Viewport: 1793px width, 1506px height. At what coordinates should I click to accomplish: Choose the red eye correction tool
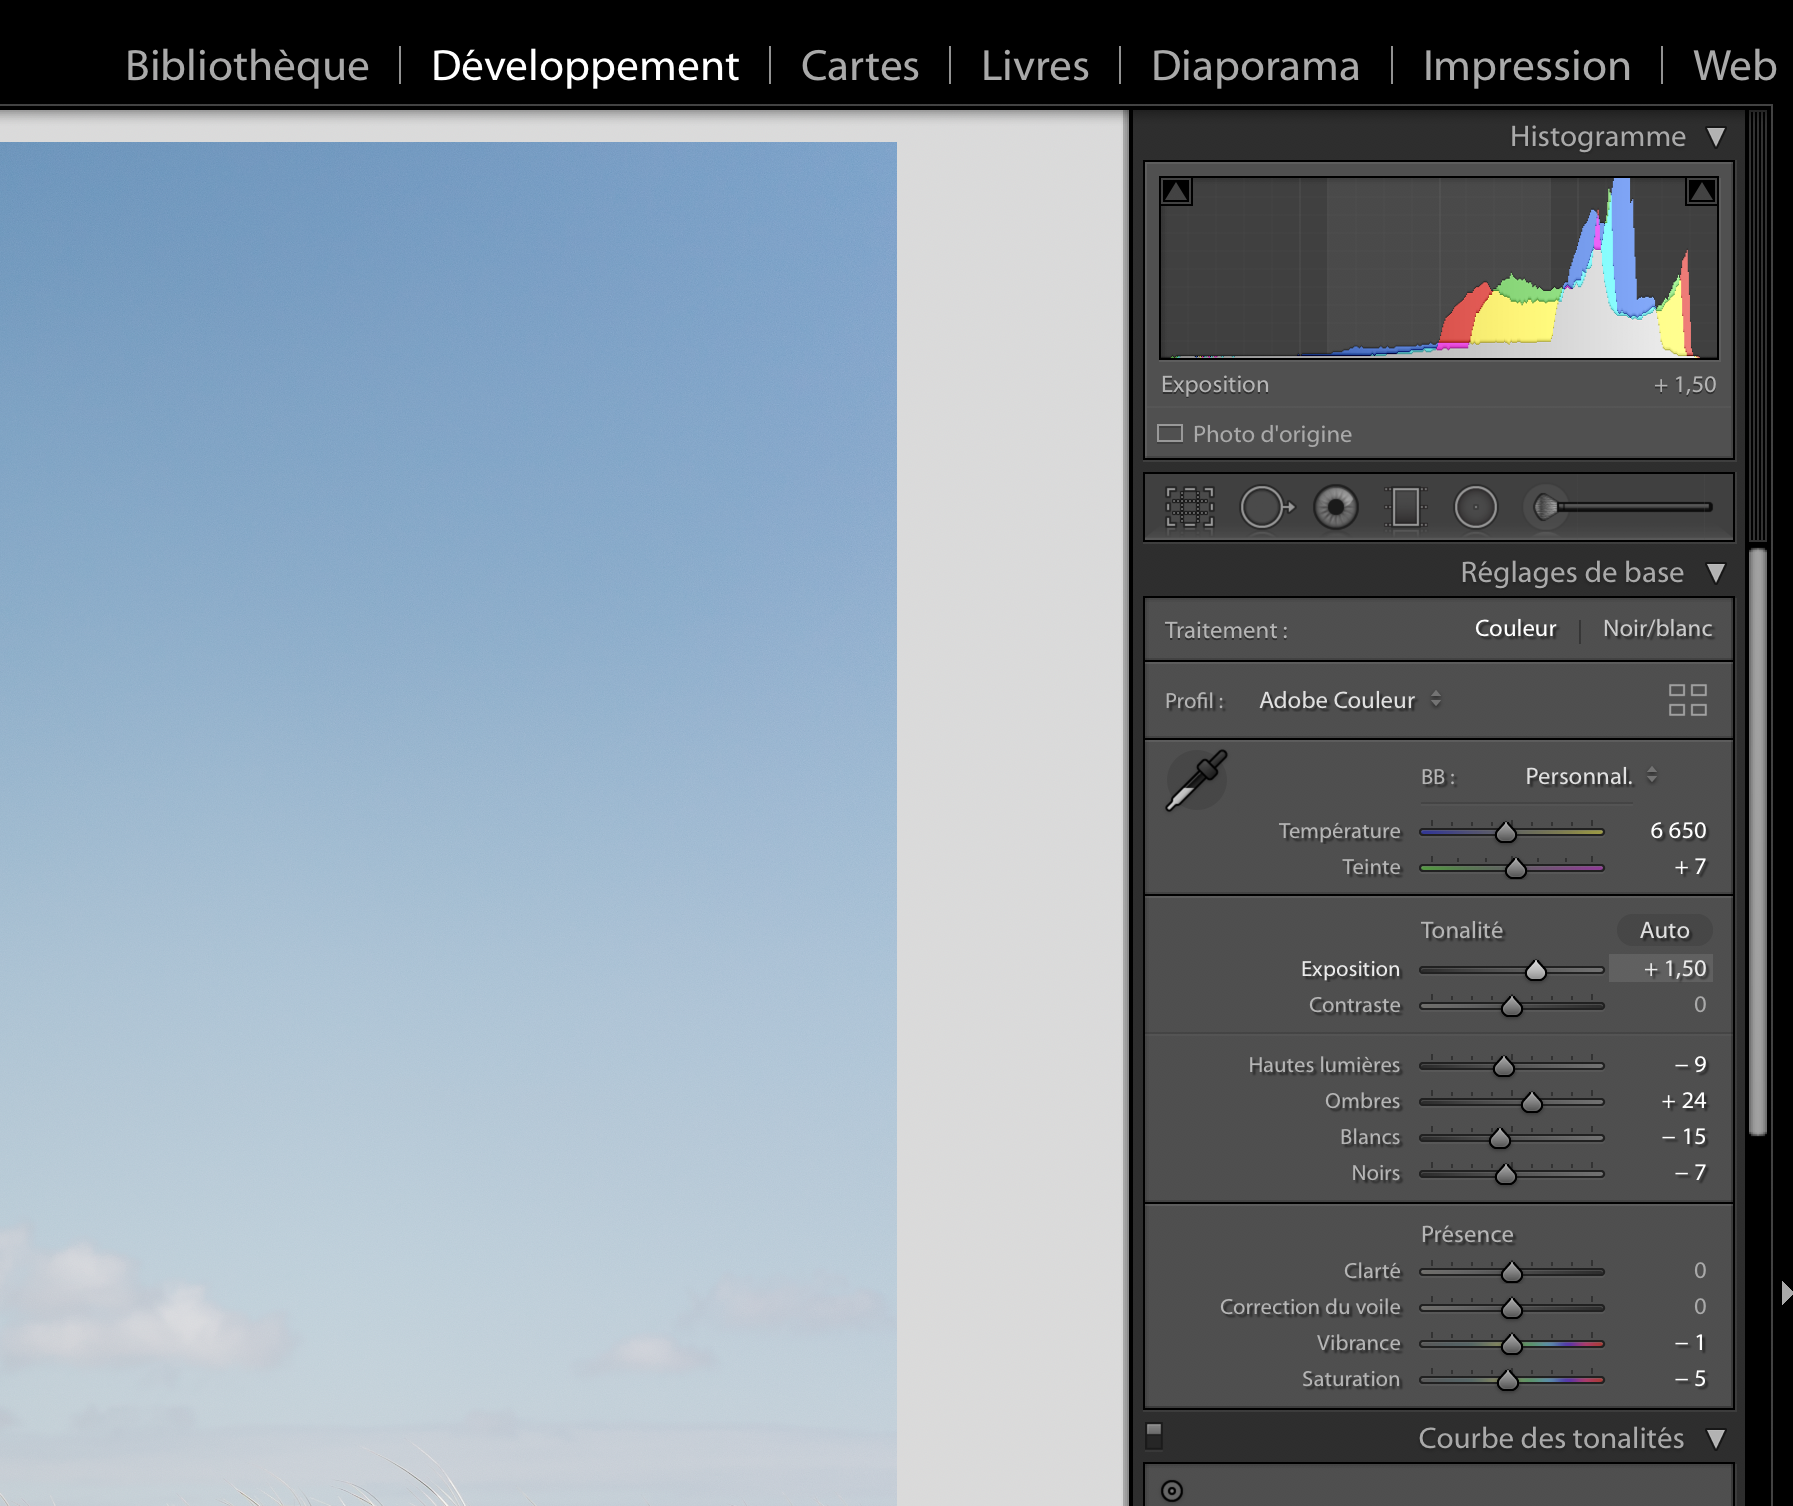point(1335,507)
